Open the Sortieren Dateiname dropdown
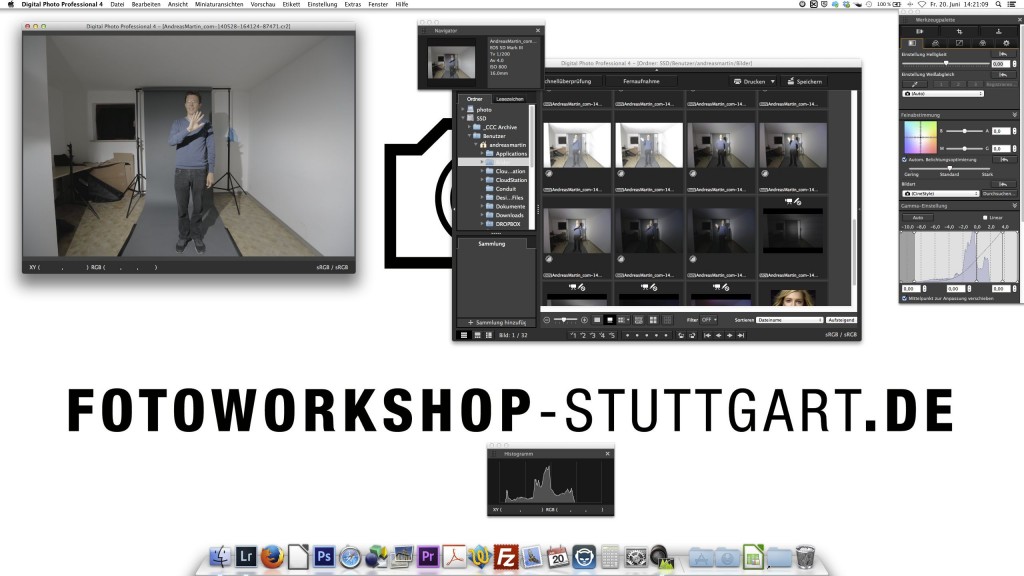The height and width of the screenshot is (576, 1024). (x=790, y=320)
